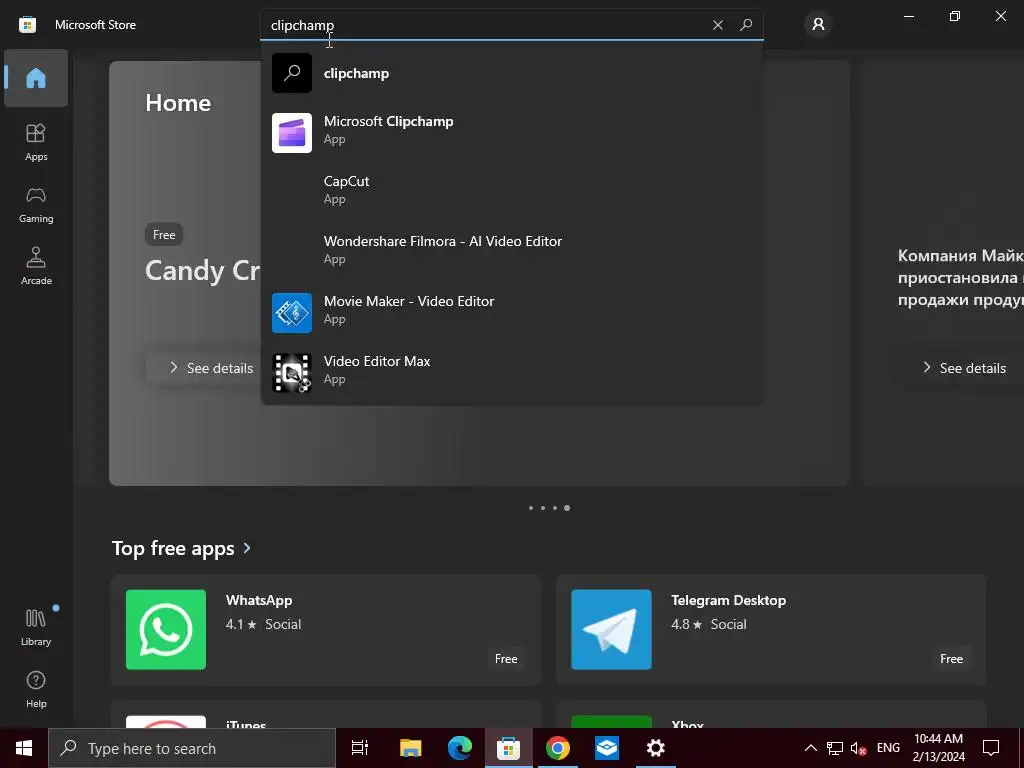Viewport: 1024px width, 768px height.
Task: Click See details on the right banner
Action: coord(964,368)
